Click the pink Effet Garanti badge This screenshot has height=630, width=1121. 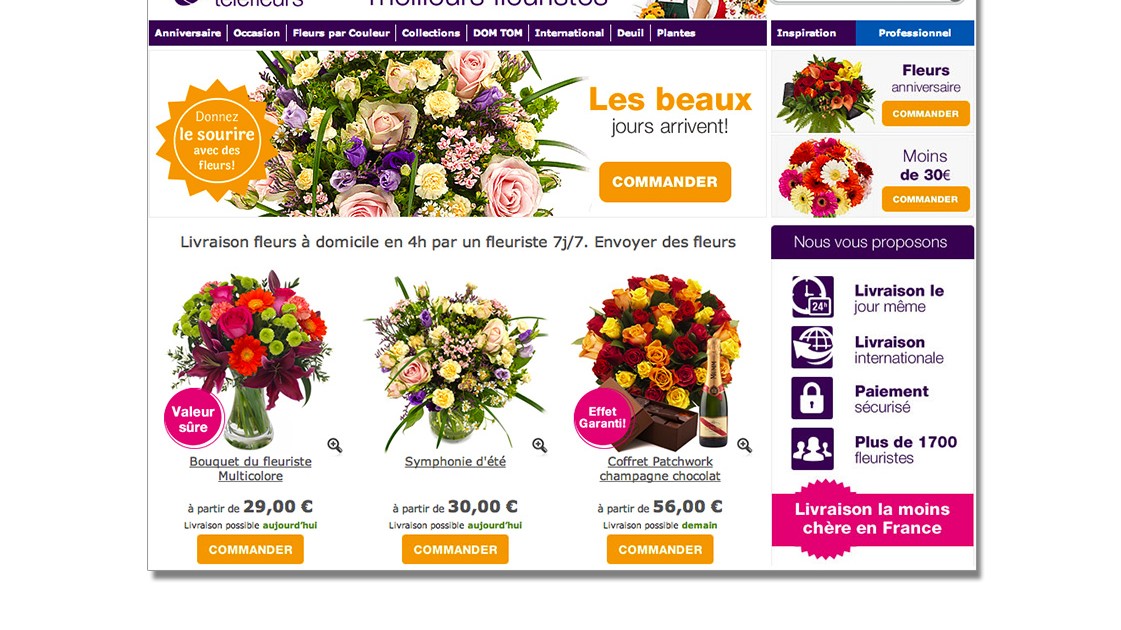tap(602, 418)
